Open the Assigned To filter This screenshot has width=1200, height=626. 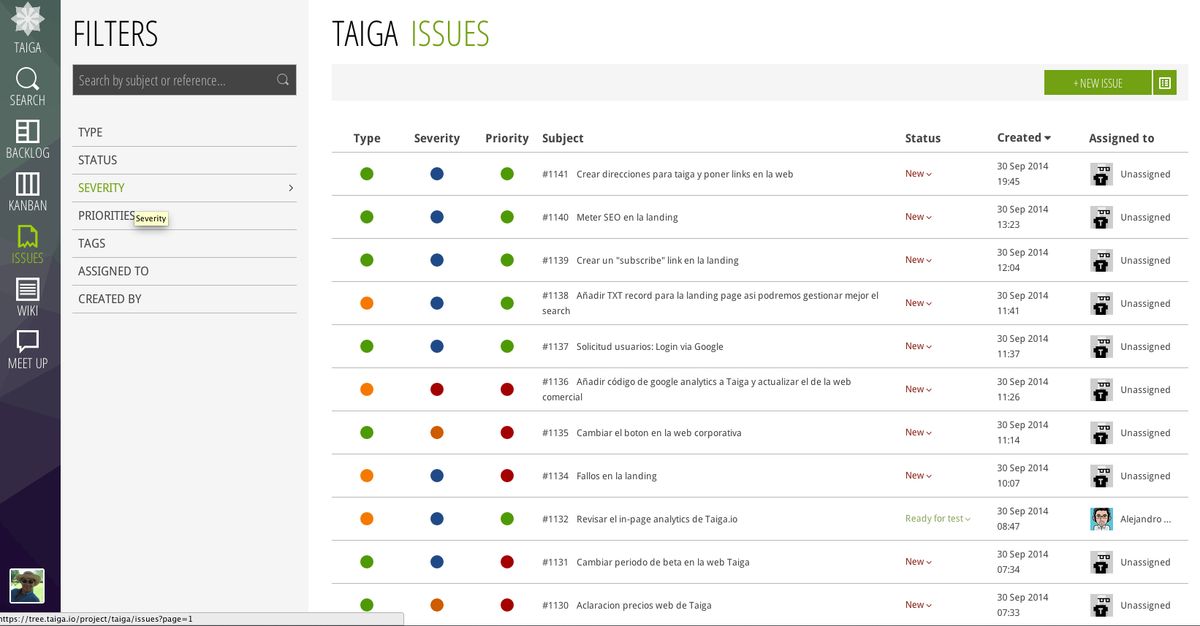click(x=113, y=271)
